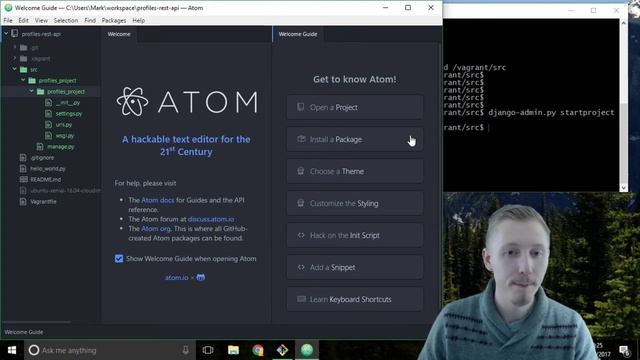Expand Choose a Theme card
The height and width of the screenshot is (360, 640).
(355, 171)
